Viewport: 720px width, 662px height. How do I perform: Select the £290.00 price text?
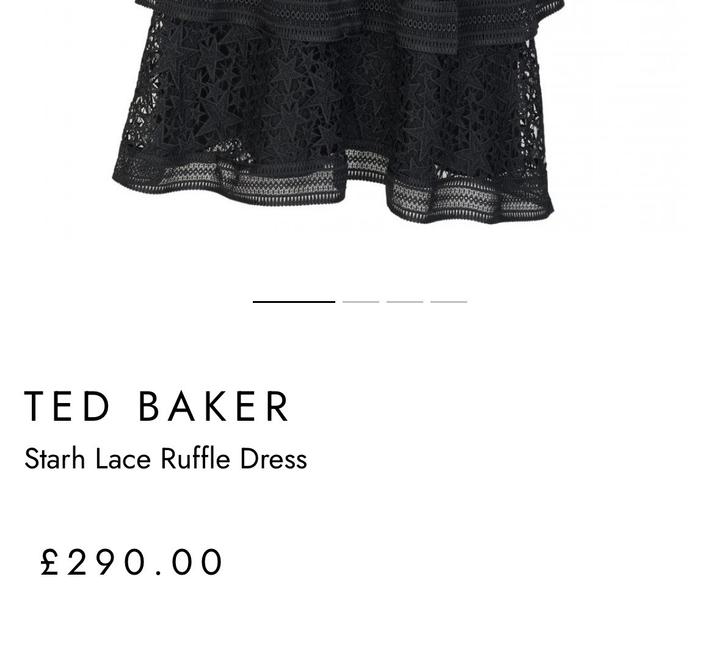coord(132,562)
